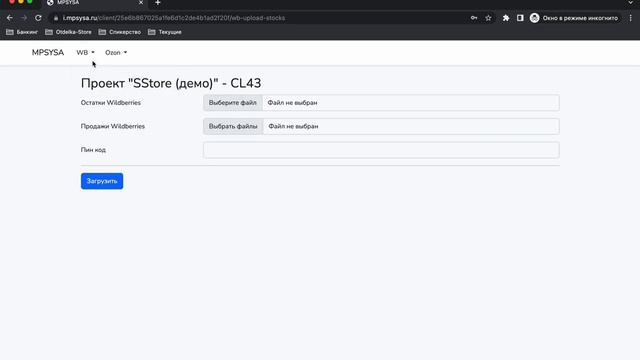Bookmark this page with the star icon
Image resolution: width=640 pixels, height=360 pixels.
pos(488,18)
